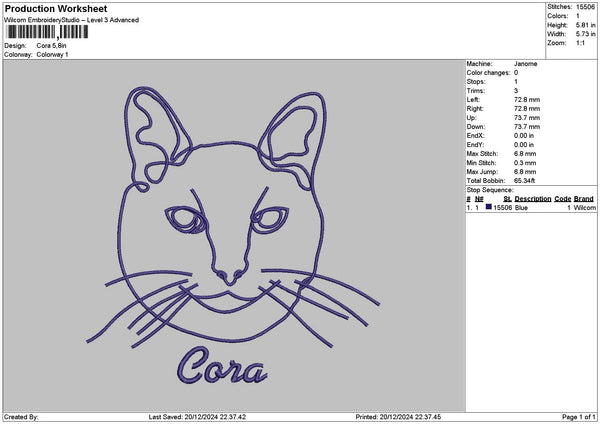Select the Blue thread row description
600x424 pixels.
coord(521,207)
